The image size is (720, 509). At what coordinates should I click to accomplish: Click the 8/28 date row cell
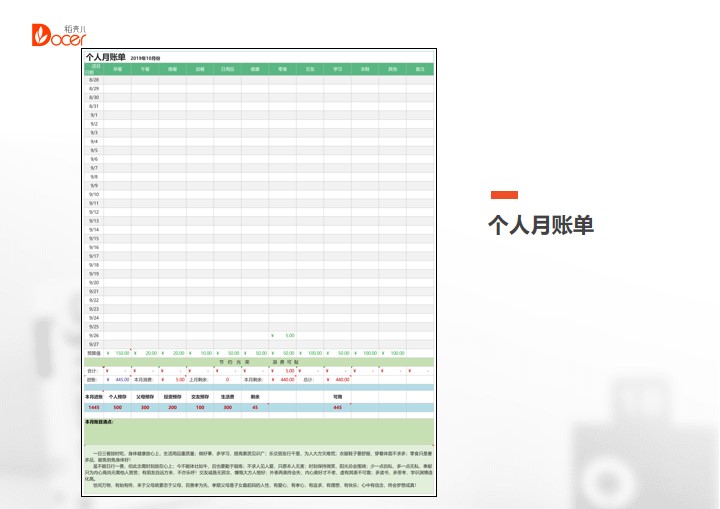[93, 79]
